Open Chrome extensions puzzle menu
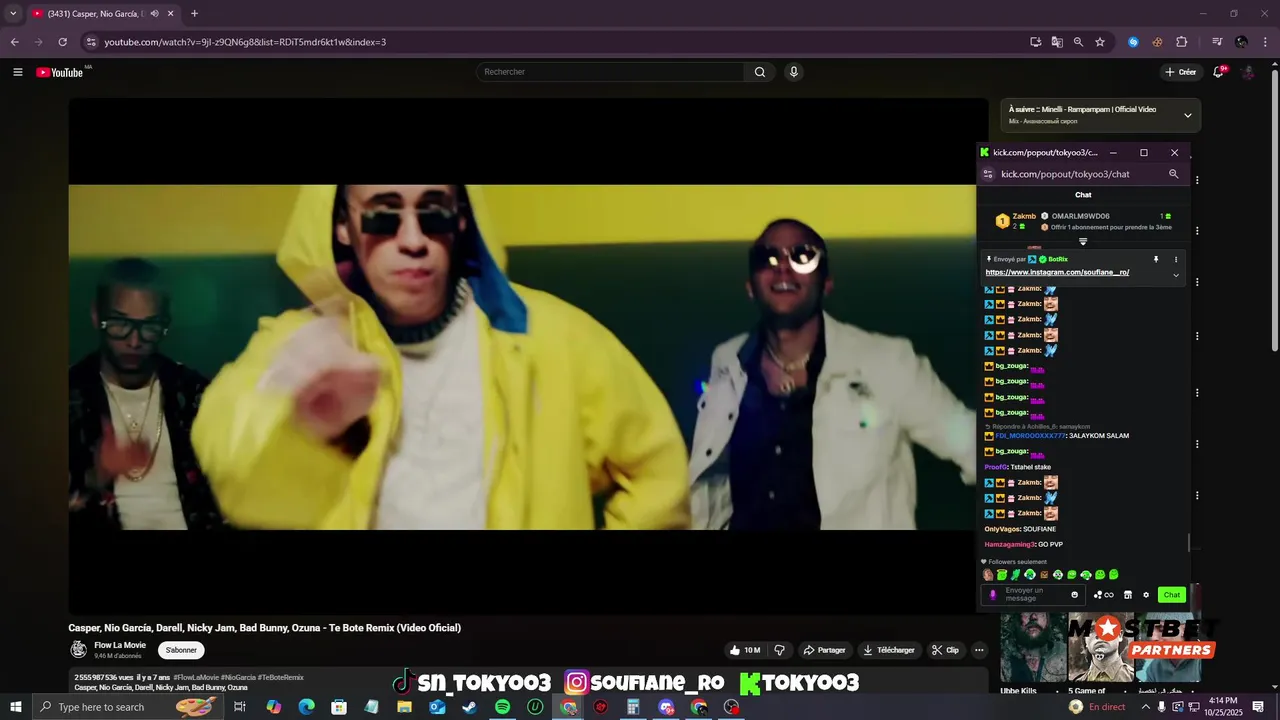Screen dimensions: 1280x720 coord(1182,42)
